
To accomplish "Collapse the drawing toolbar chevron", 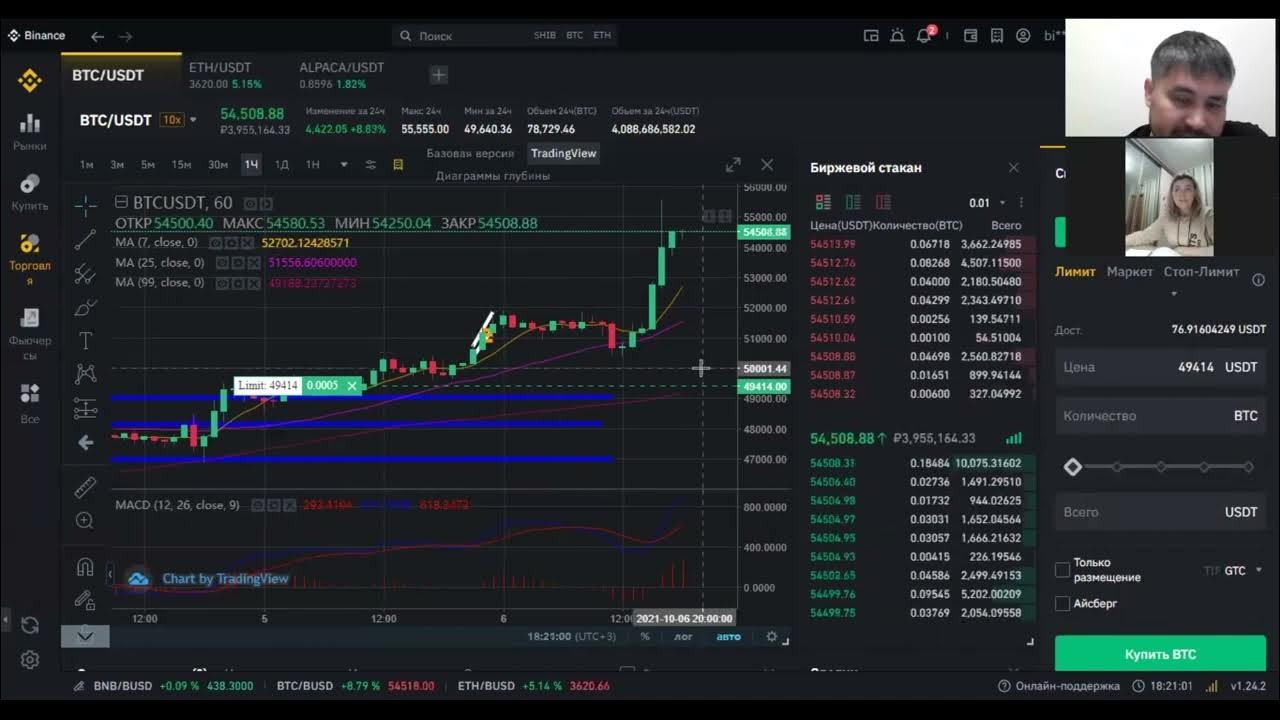I will pos(85,635).
